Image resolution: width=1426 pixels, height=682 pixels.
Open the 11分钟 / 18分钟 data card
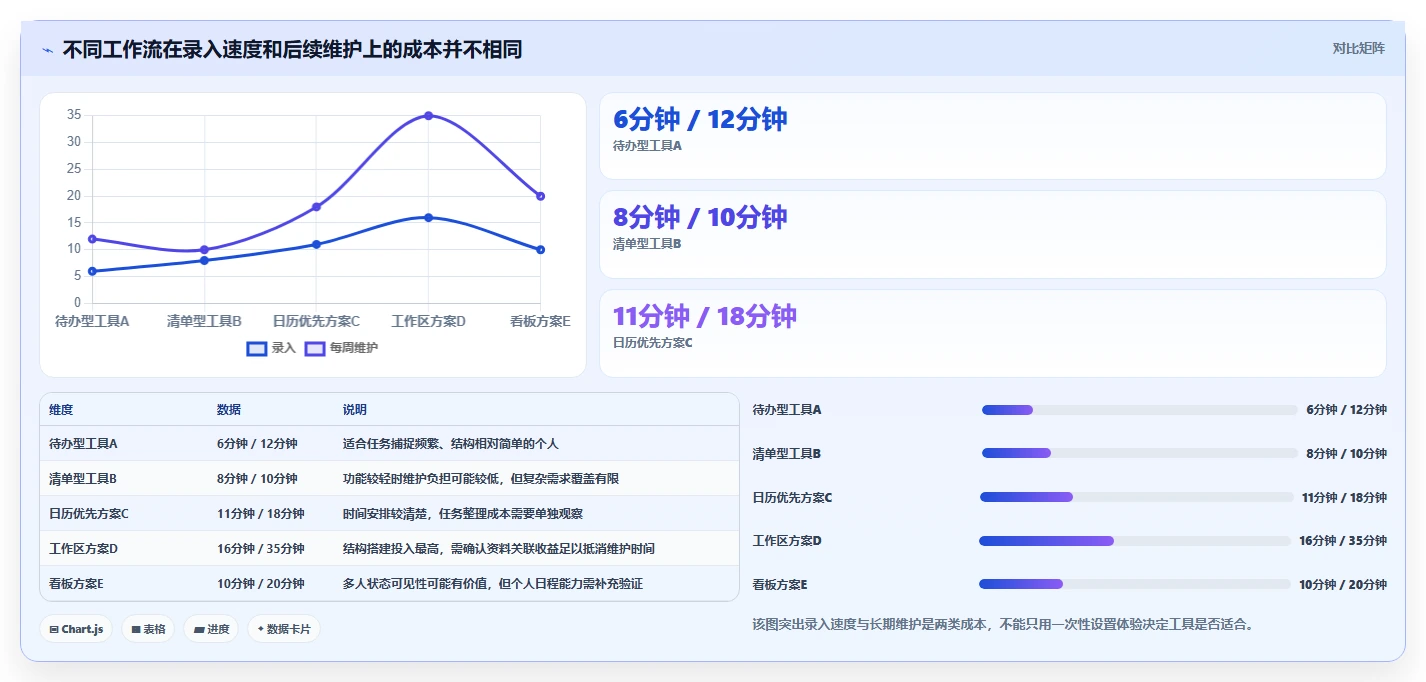point(992,333)
